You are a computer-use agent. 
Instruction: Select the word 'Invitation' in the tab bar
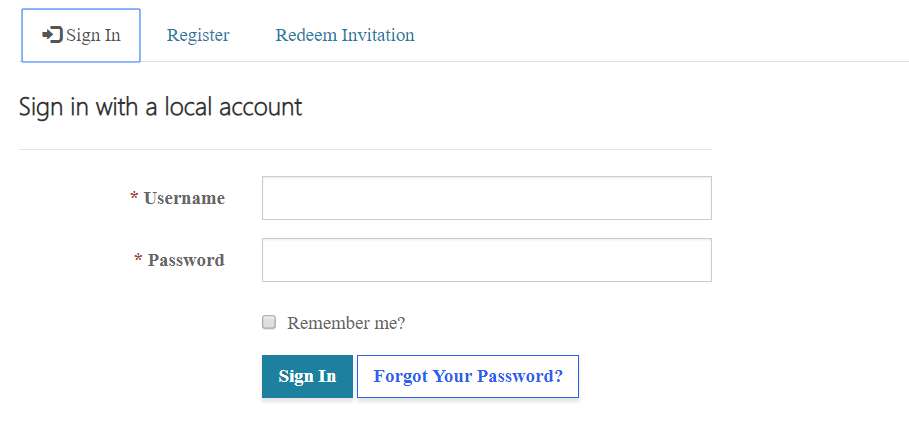click(x=378, y=35)
